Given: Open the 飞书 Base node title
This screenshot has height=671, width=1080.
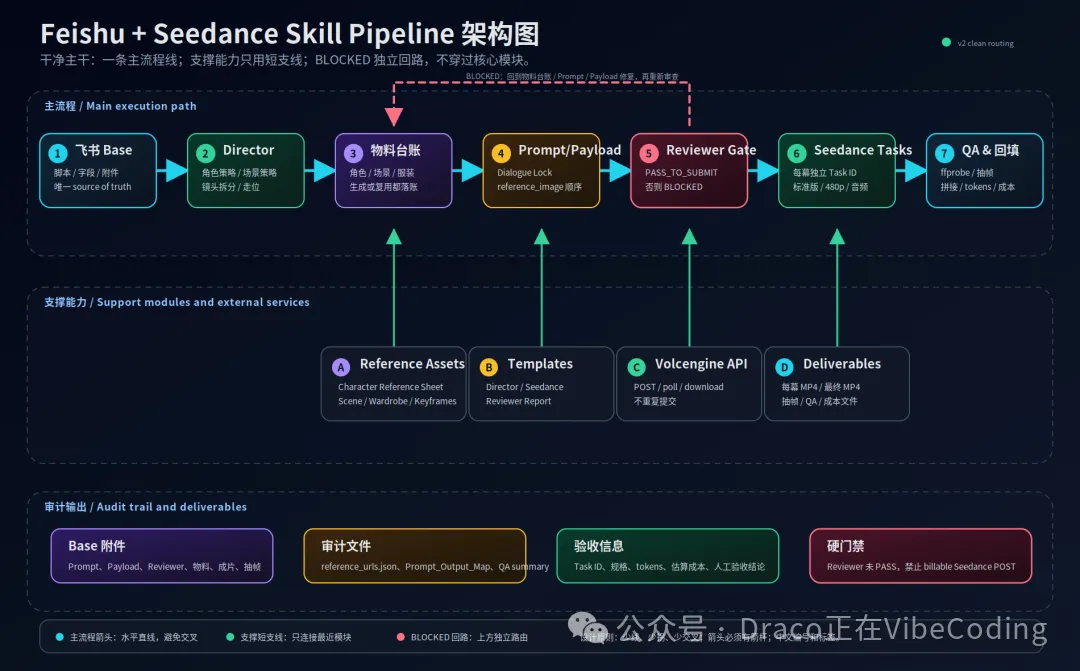Looking at the screenshot, I should [103, 150].
